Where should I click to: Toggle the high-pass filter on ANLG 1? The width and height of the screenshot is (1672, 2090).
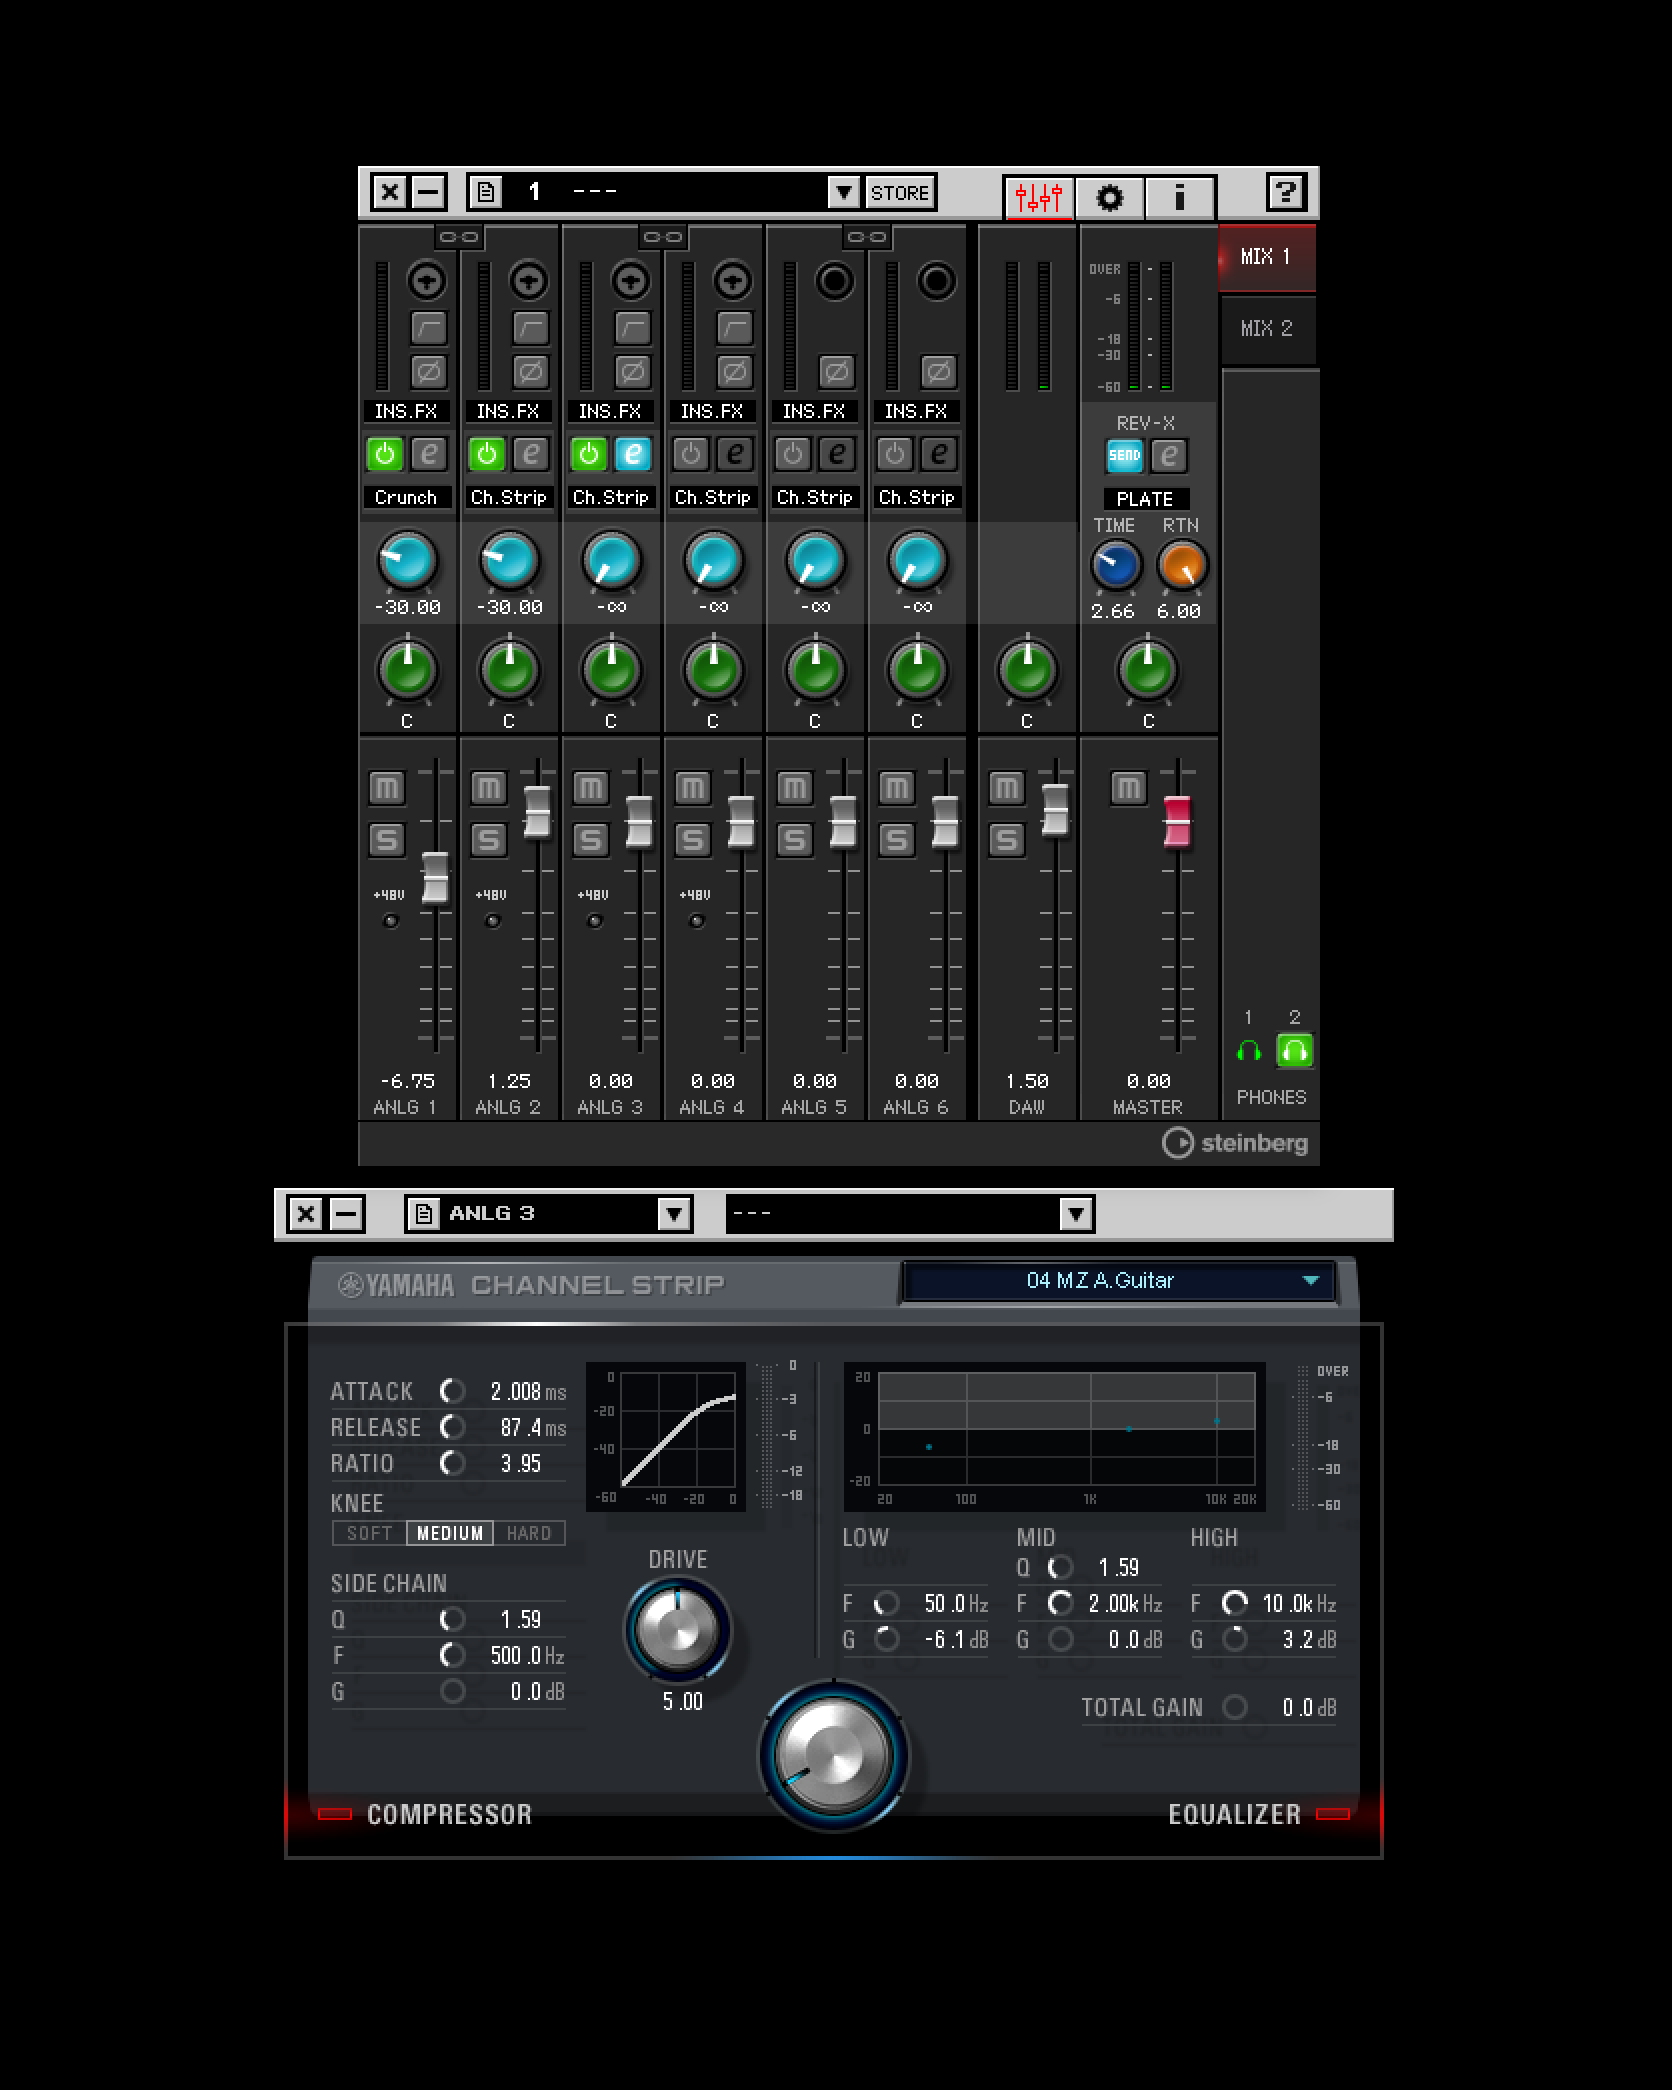pos(429,327)
